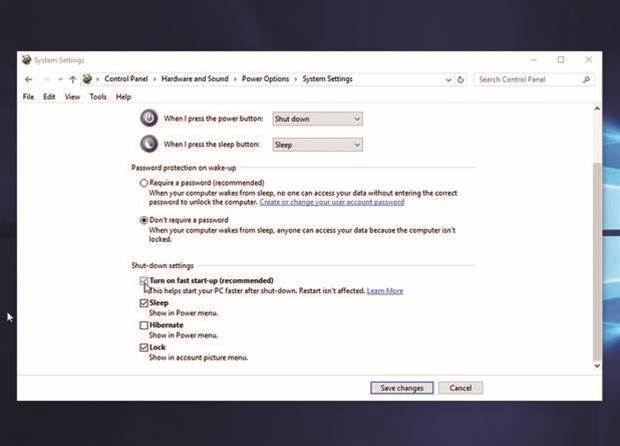Click the scrollbar down arrow
The height and width of the screenshot is (446, 620).
597,366
